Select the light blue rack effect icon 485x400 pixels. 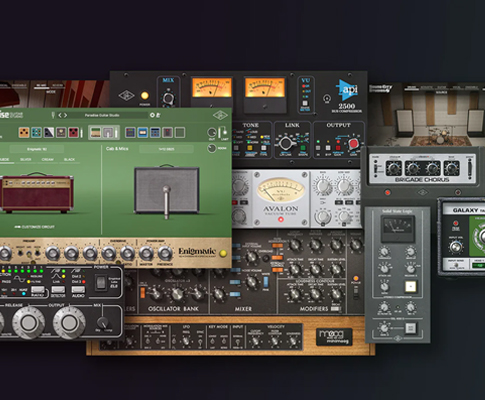(x=143, y=132)
